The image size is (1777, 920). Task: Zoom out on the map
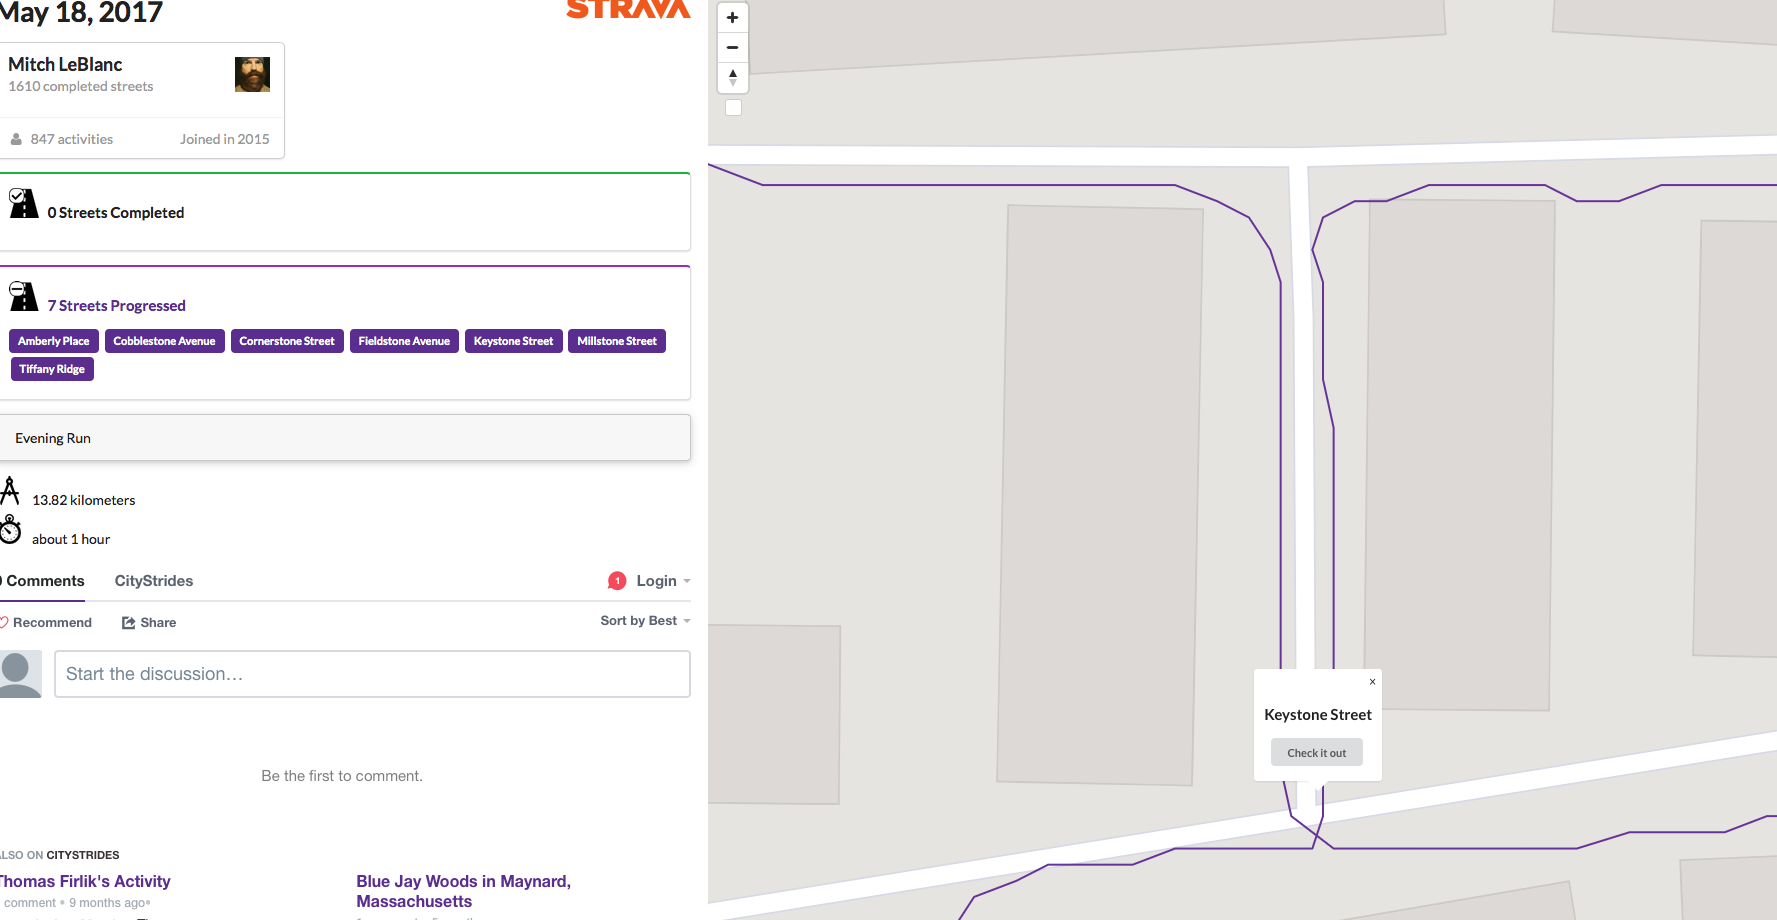[x=733, y=47]
